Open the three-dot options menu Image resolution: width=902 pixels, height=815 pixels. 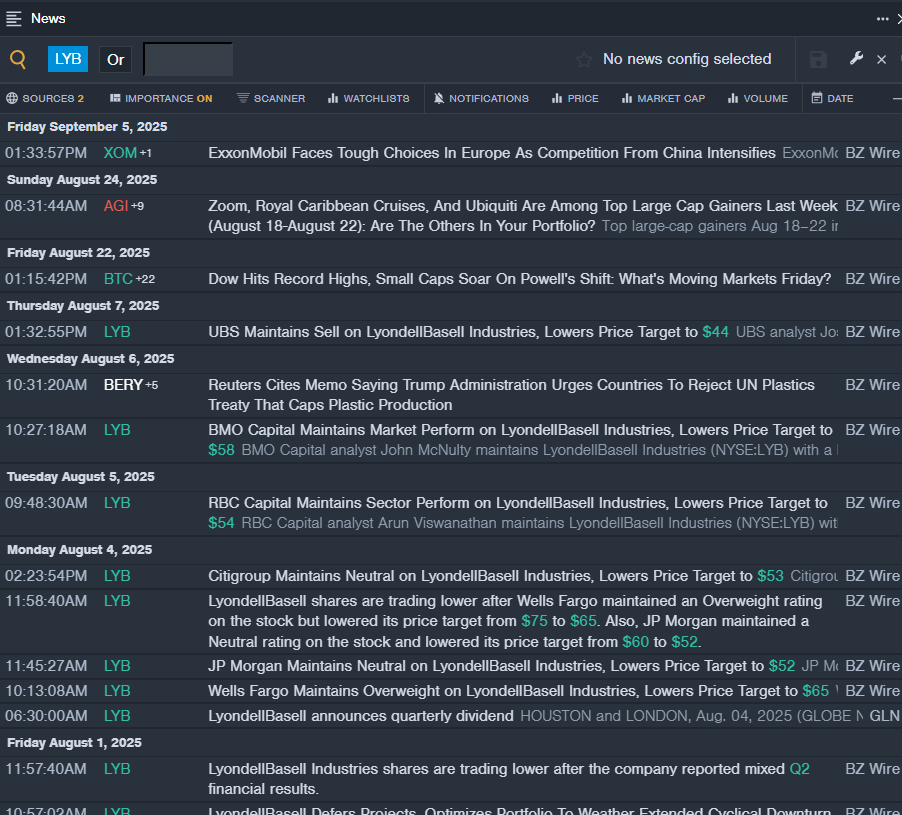click(x=882, y=19)
